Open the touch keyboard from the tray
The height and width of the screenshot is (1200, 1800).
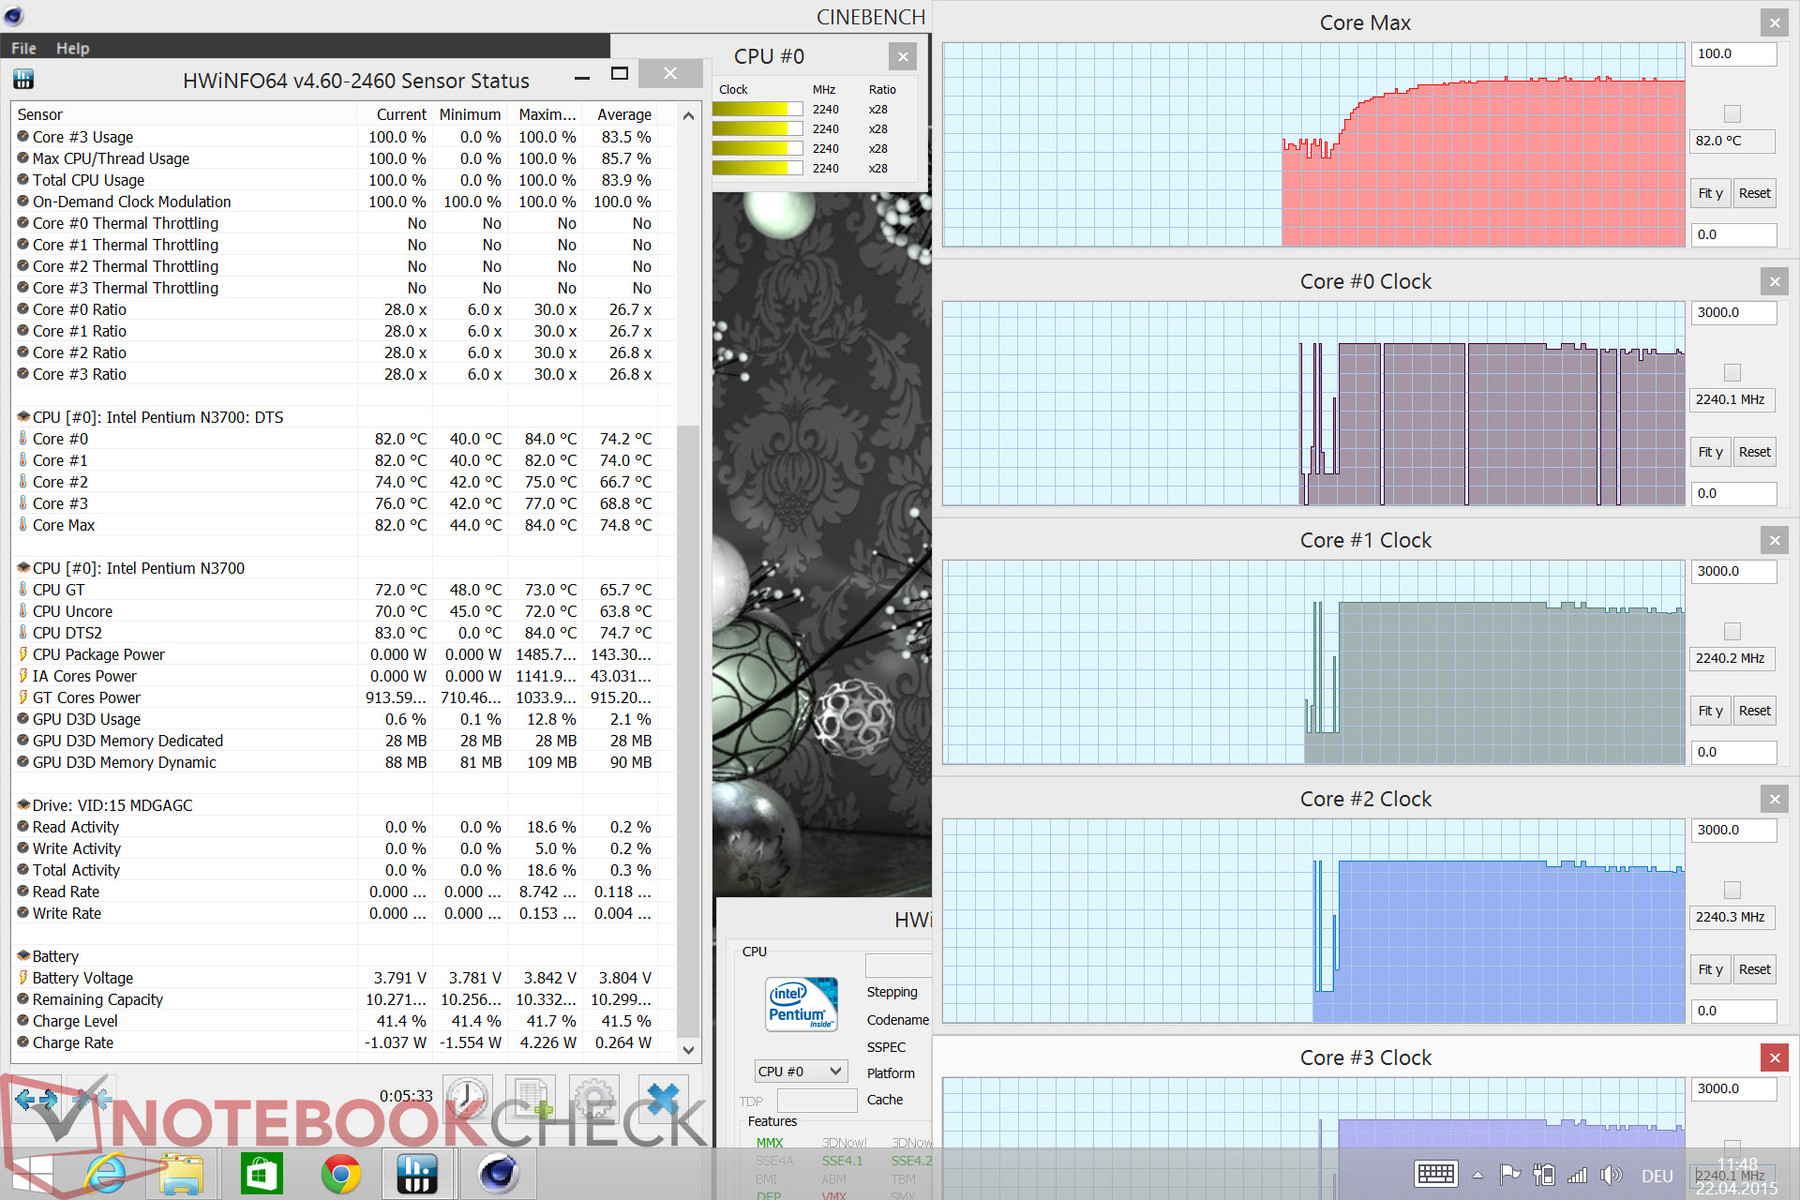[x=1435, y=1174]
